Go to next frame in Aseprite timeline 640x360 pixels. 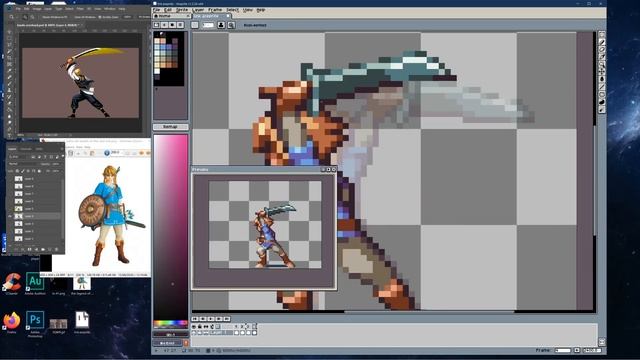click(x=219, y=319)
